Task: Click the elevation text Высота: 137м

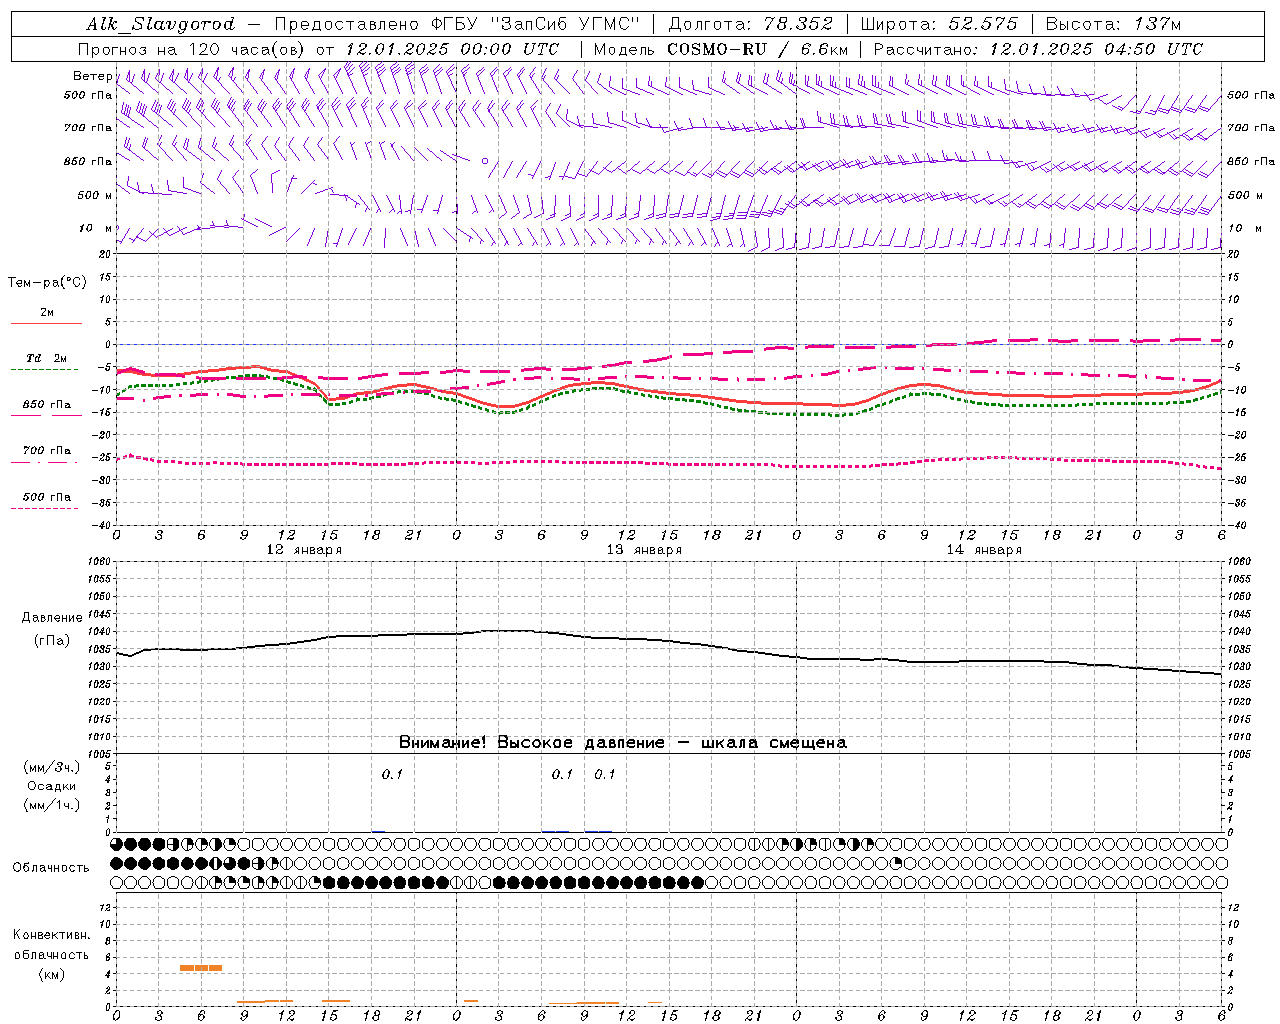Action: click(1114, 24)
